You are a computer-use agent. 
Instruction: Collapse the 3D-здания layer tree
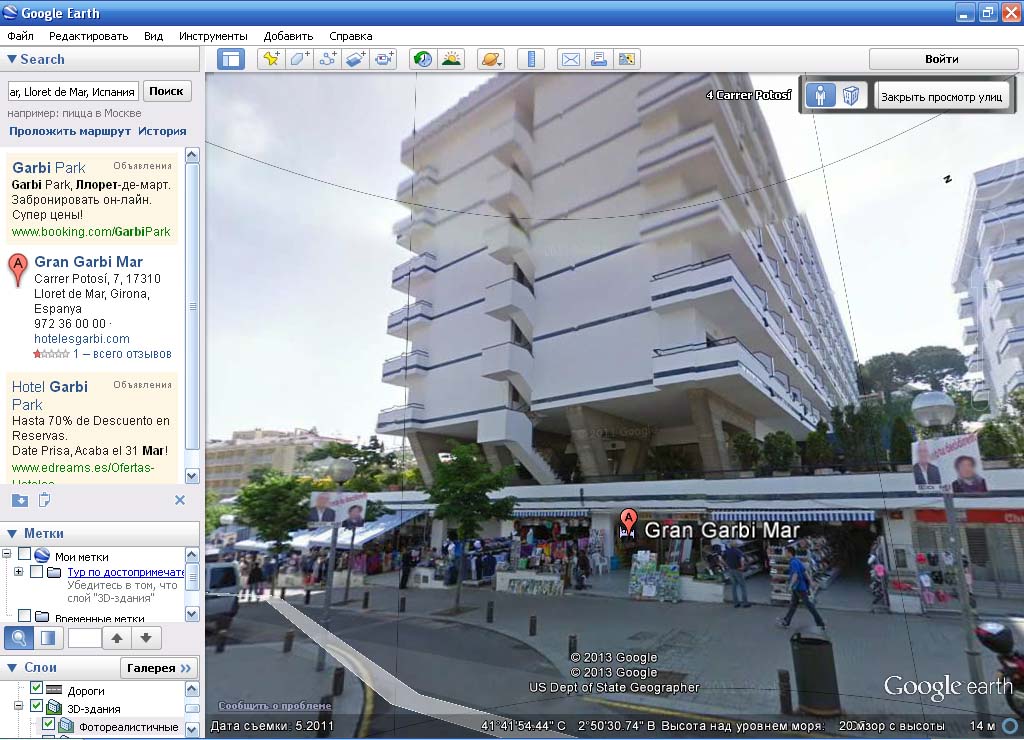coord(18,705)
